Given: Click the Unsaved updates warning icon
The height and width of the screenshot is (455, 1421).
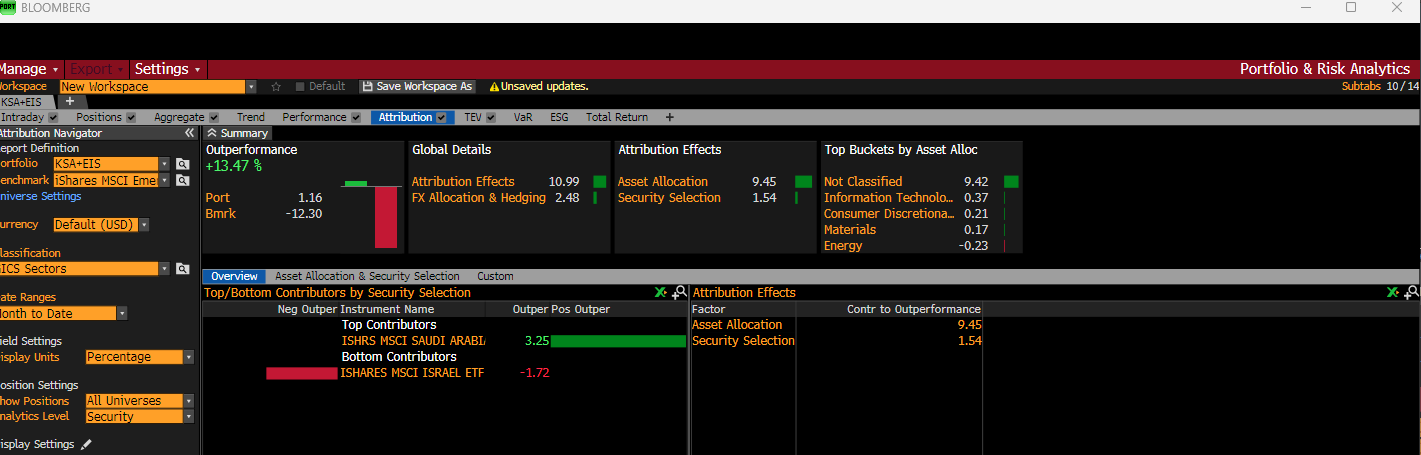Looking at the screenshot, I should tap(494, 87).
